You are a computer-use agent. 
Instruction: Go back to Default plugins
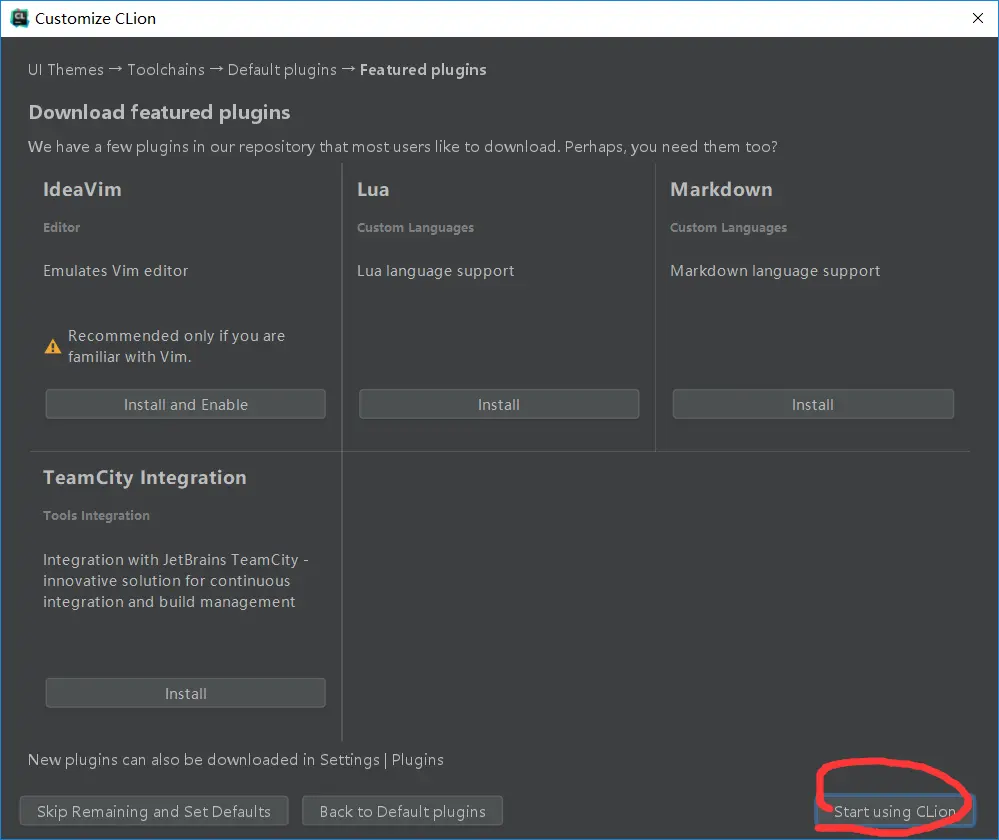click(402, 811)
